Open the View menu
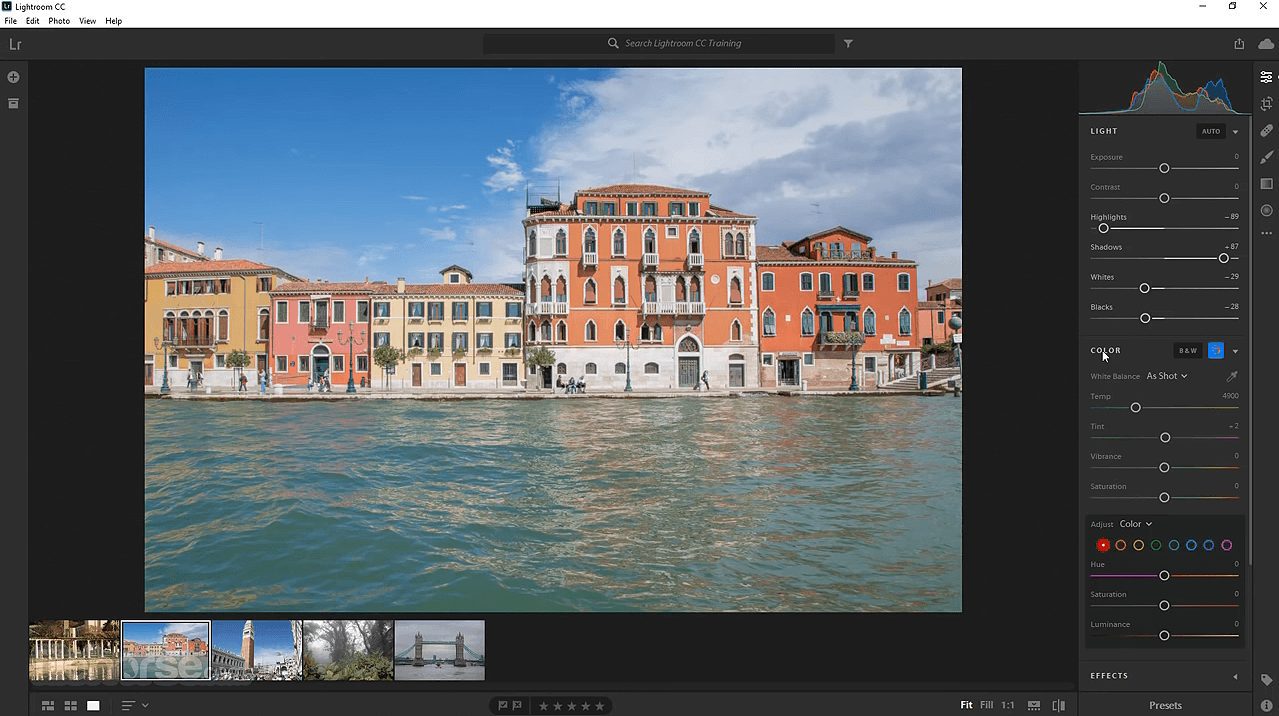 87,20
